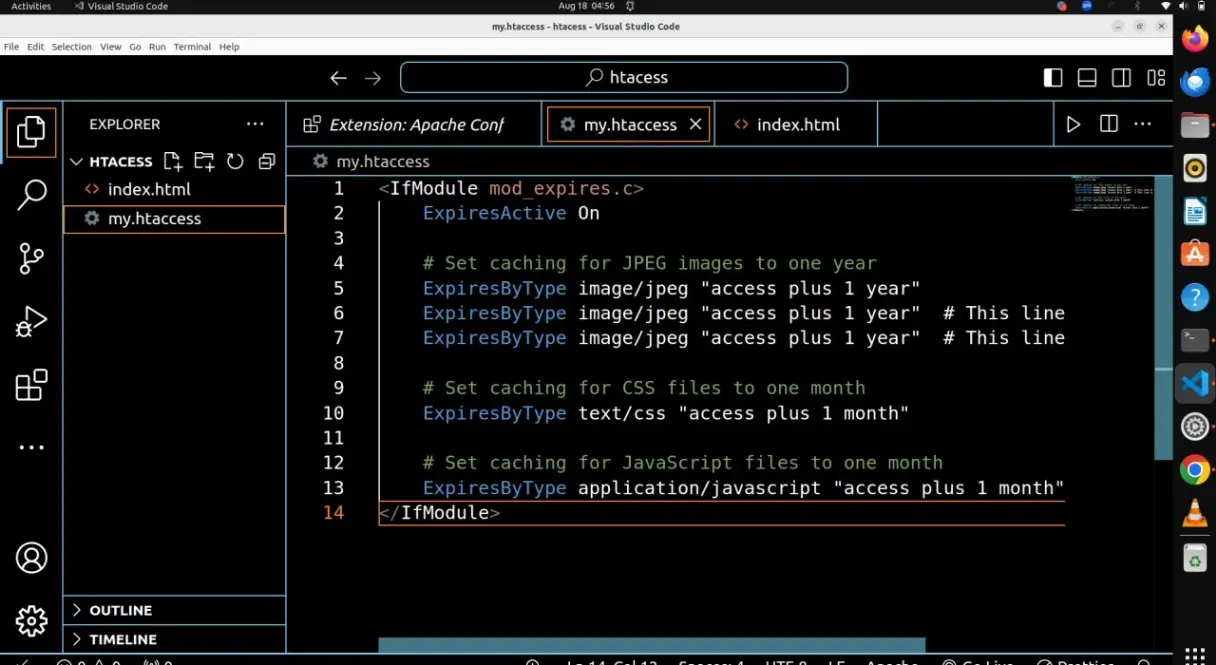Image resolution: width=1216 pixels, height=665 pixels.
Task: Expand the OUTLINE section
Action: pyautogui.click(x=120, y=610)
